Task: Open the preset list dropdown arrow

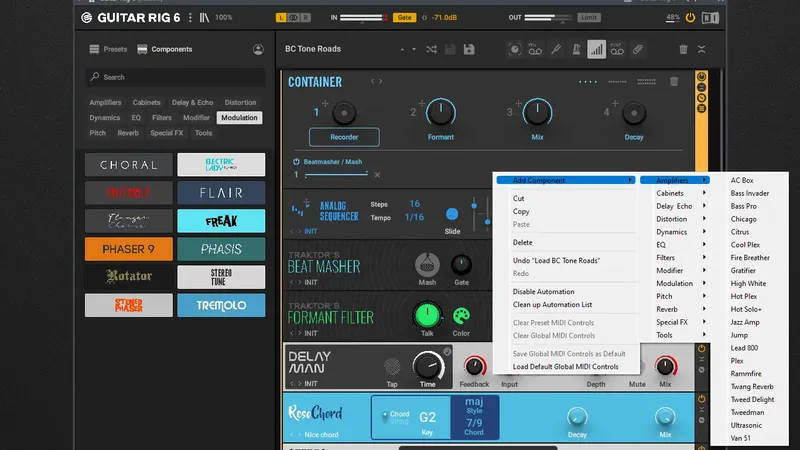Action: 414,49
